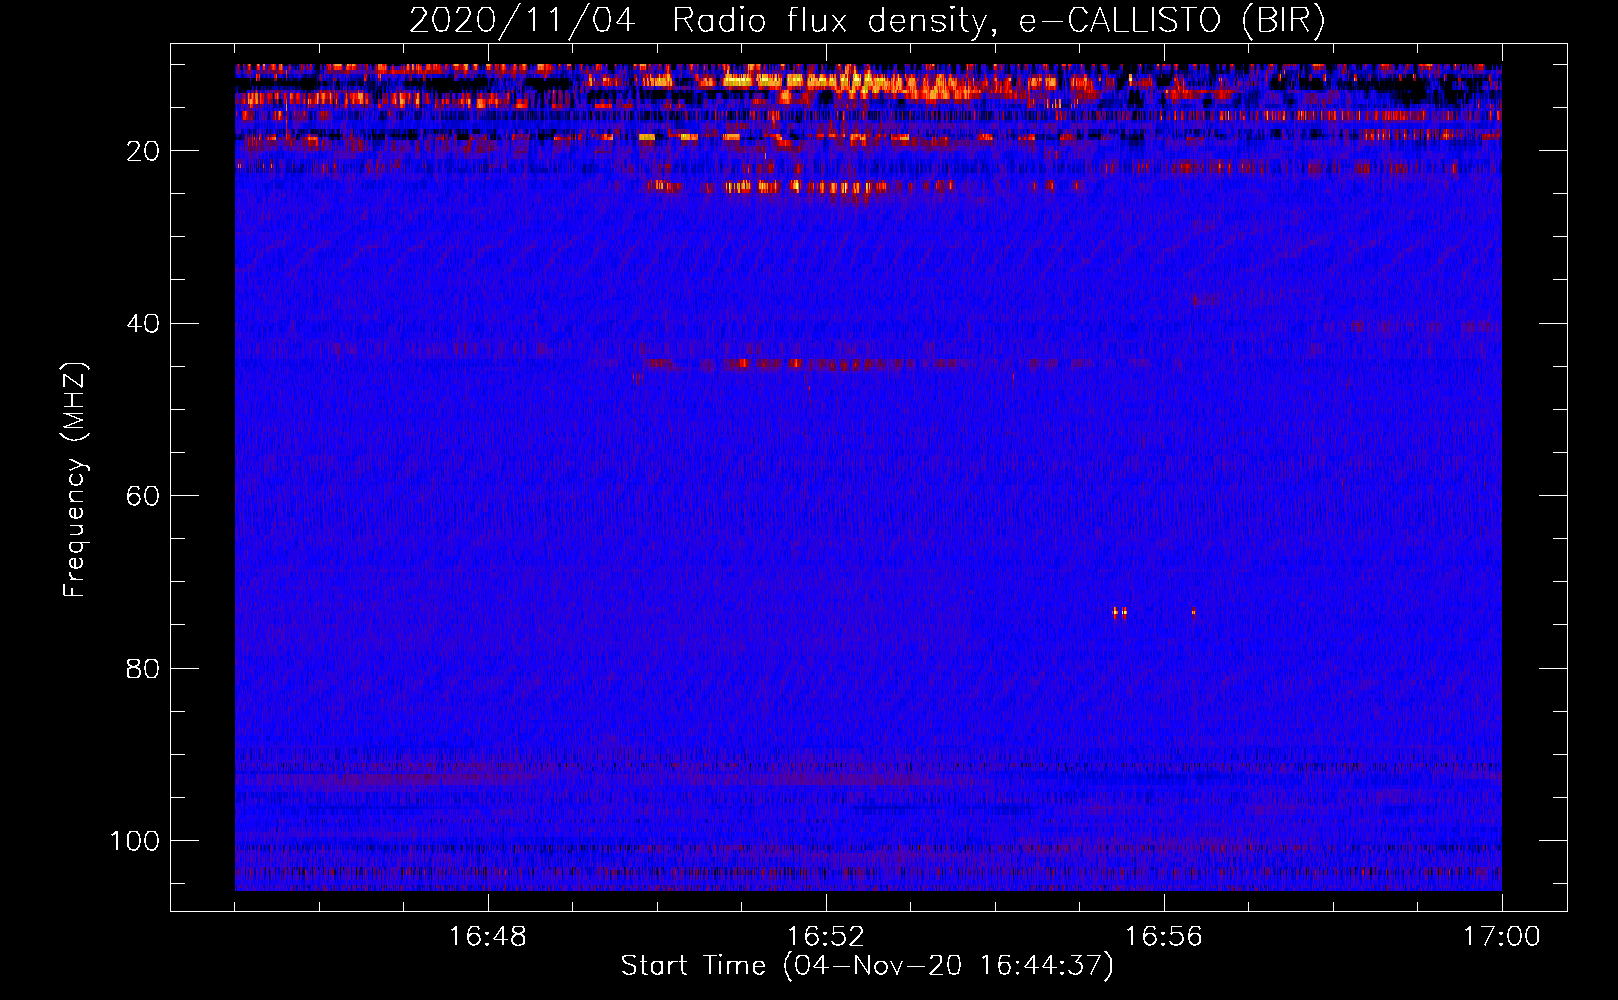The height and width of the screenshot is (1000, 1618).
Task: Click the 'Frequency (MHZ)' axis label
Action: click(75, 480)
